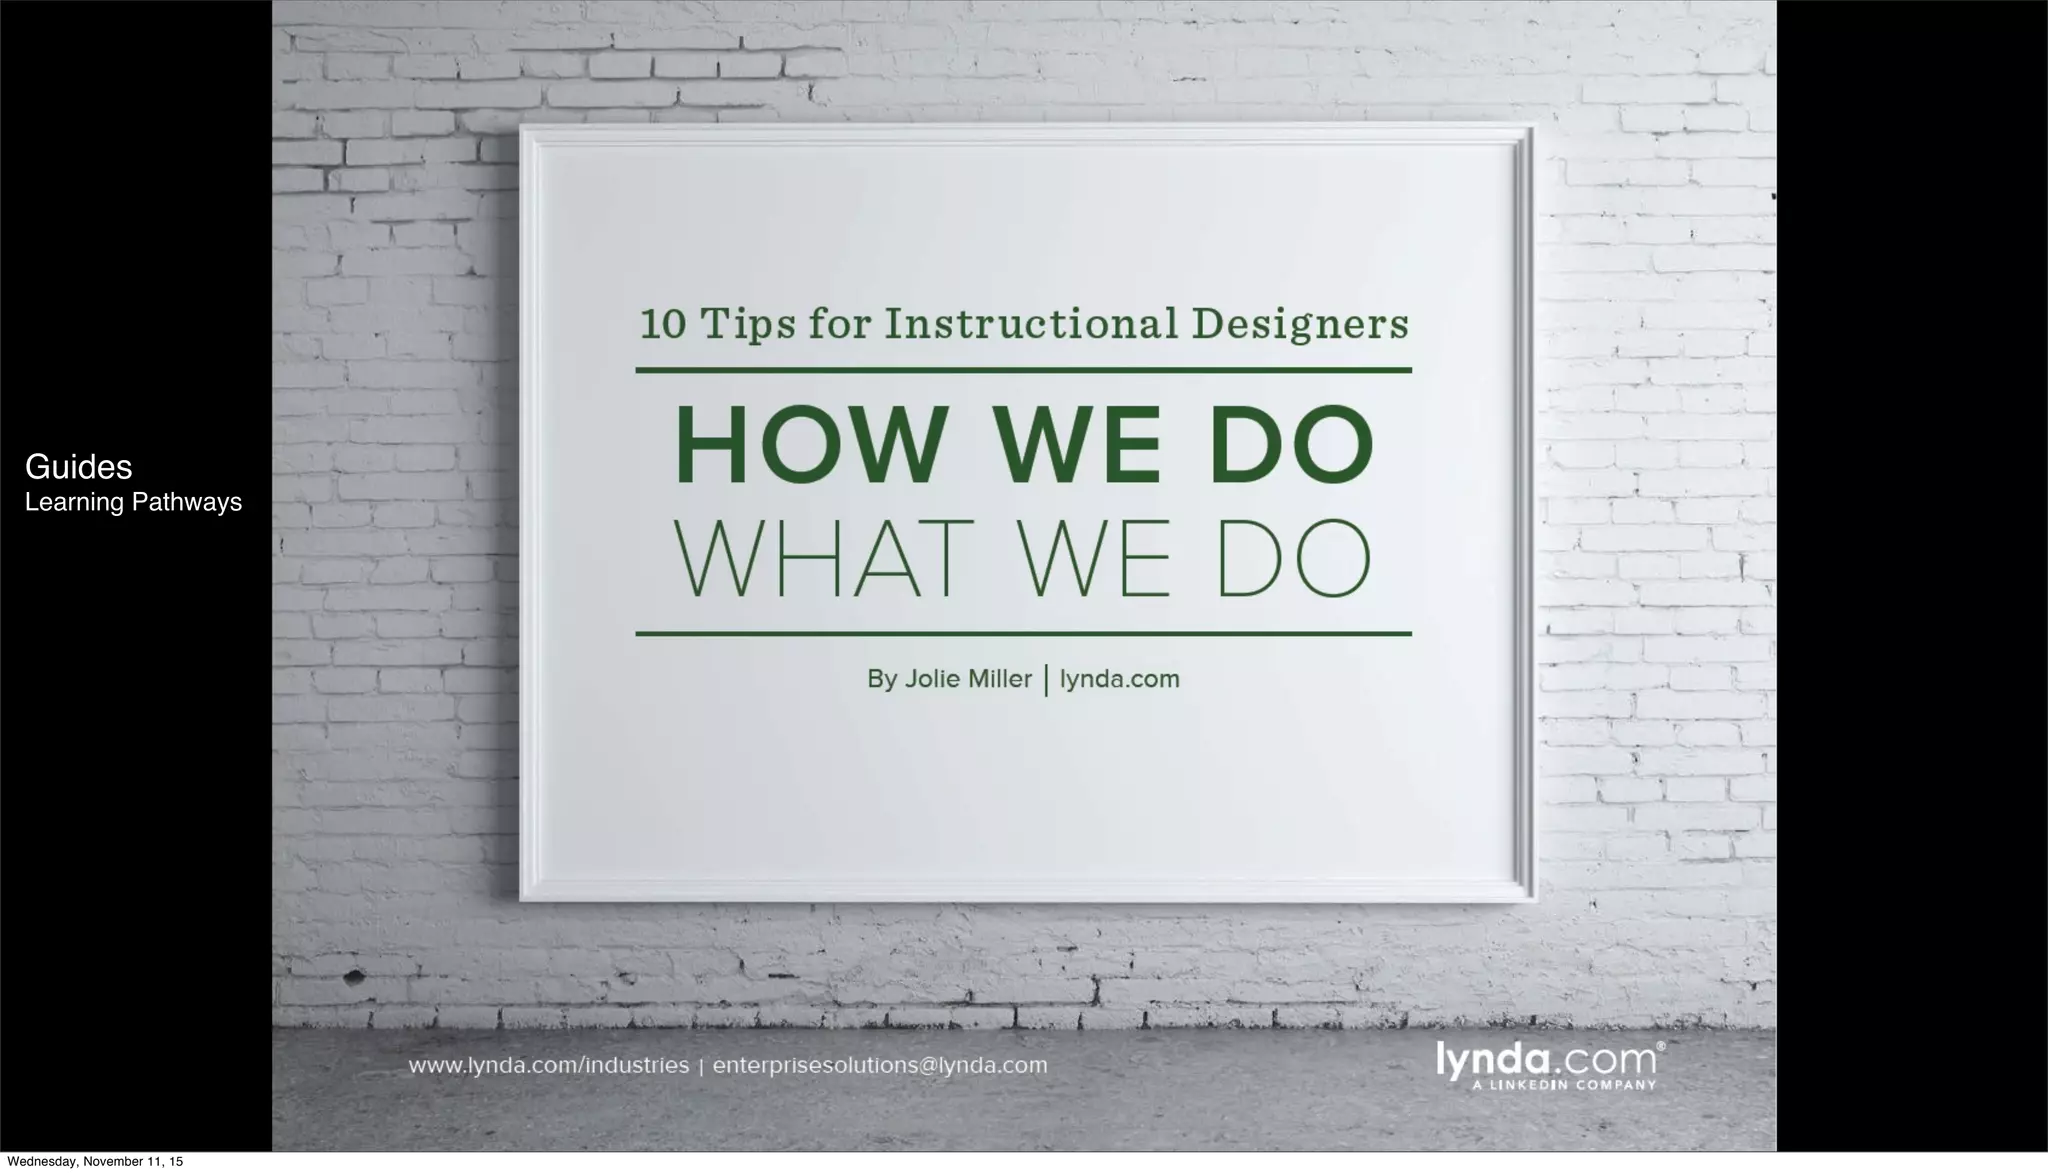Click lynda.com text beside the byline
Viewport: 2048px width, 1173px height.
[1119, 680]
